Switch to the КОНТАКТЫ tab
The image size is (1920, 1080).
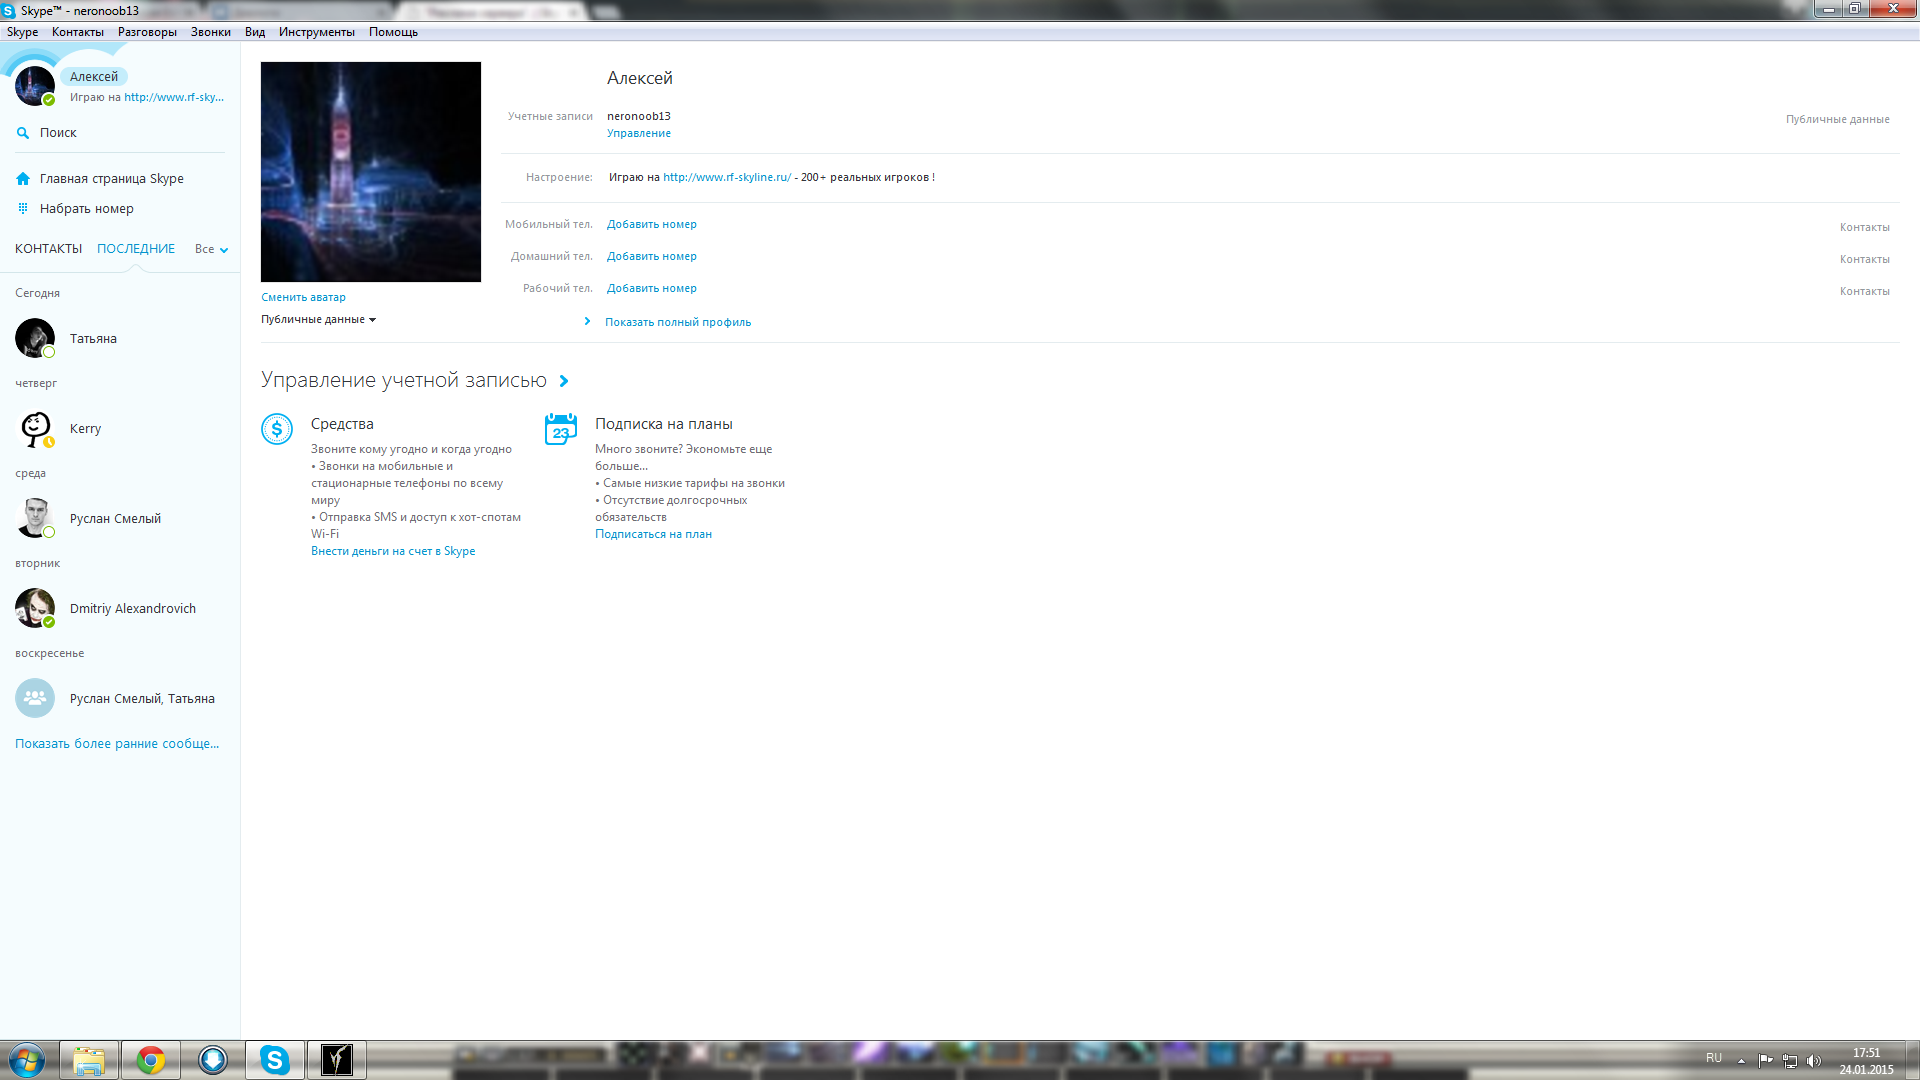pyautogui.click(x=48, y=249)
